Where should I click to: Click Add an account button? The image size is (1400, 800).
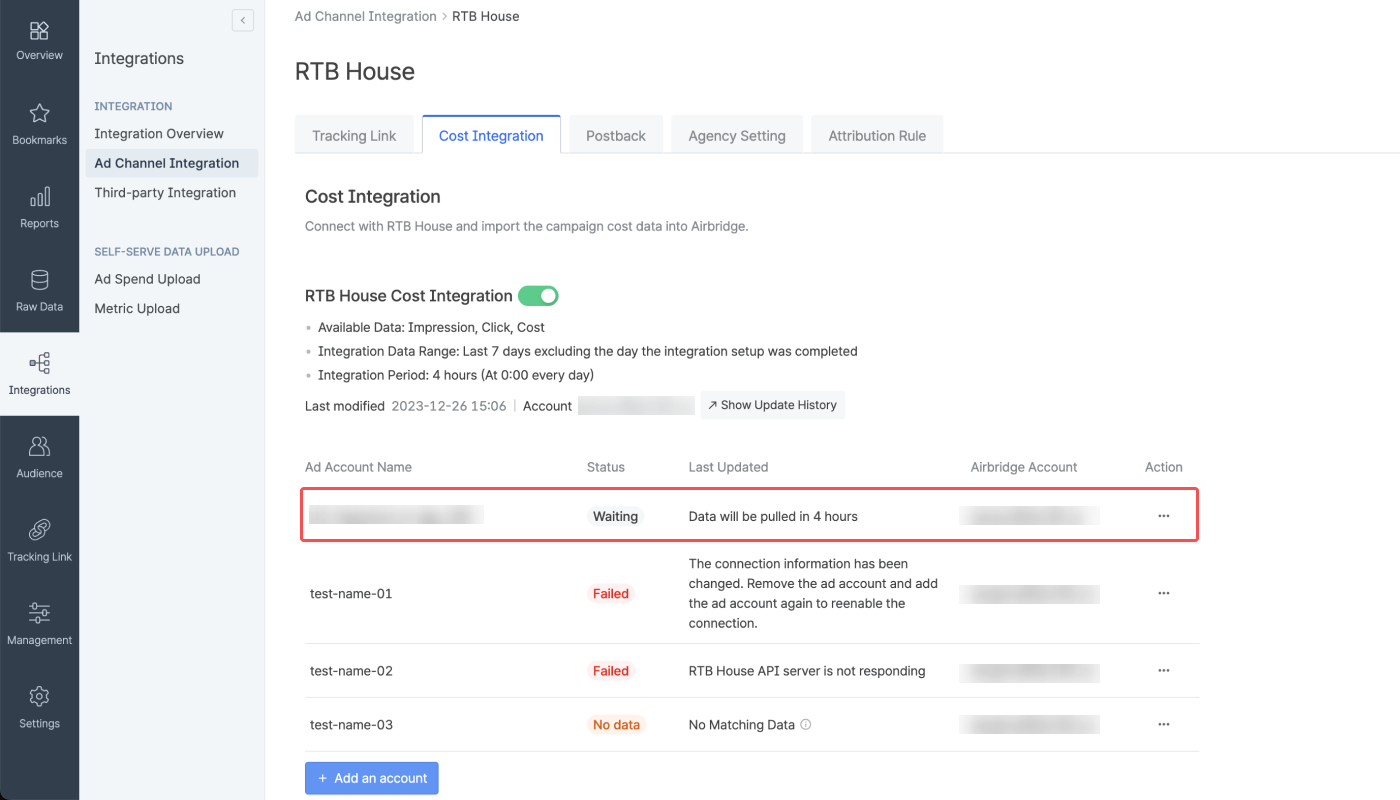pyautogui.click(x=372, y=778)
